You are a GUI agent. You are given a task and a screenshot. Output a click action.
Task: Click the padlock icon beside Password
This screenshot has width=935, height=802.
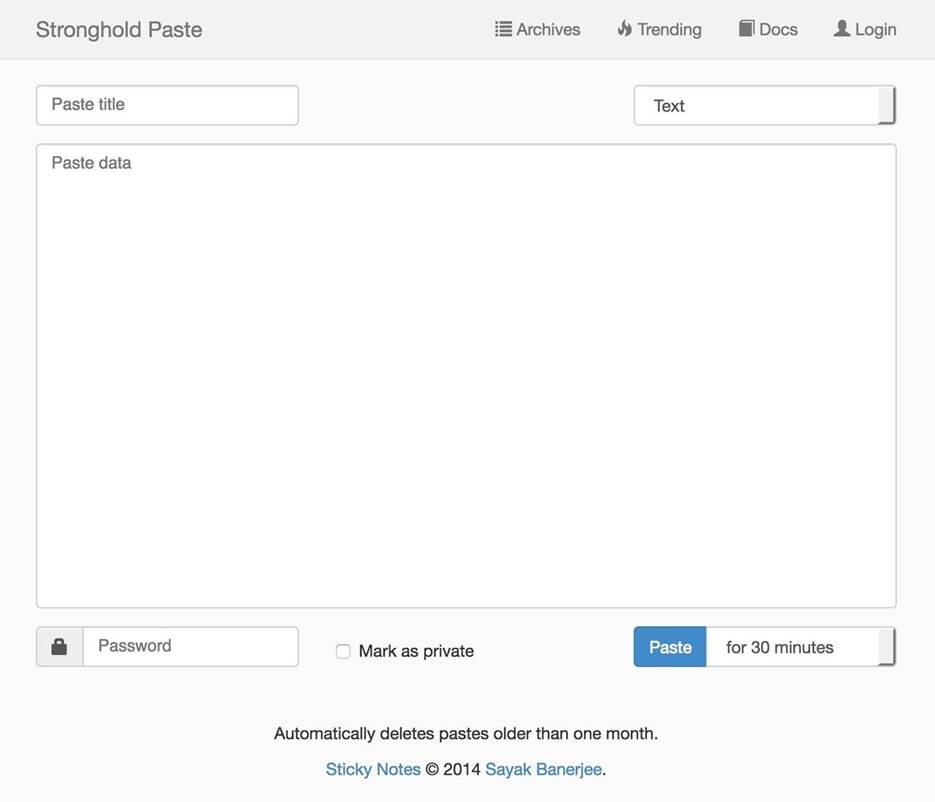(x=59, y=647)
